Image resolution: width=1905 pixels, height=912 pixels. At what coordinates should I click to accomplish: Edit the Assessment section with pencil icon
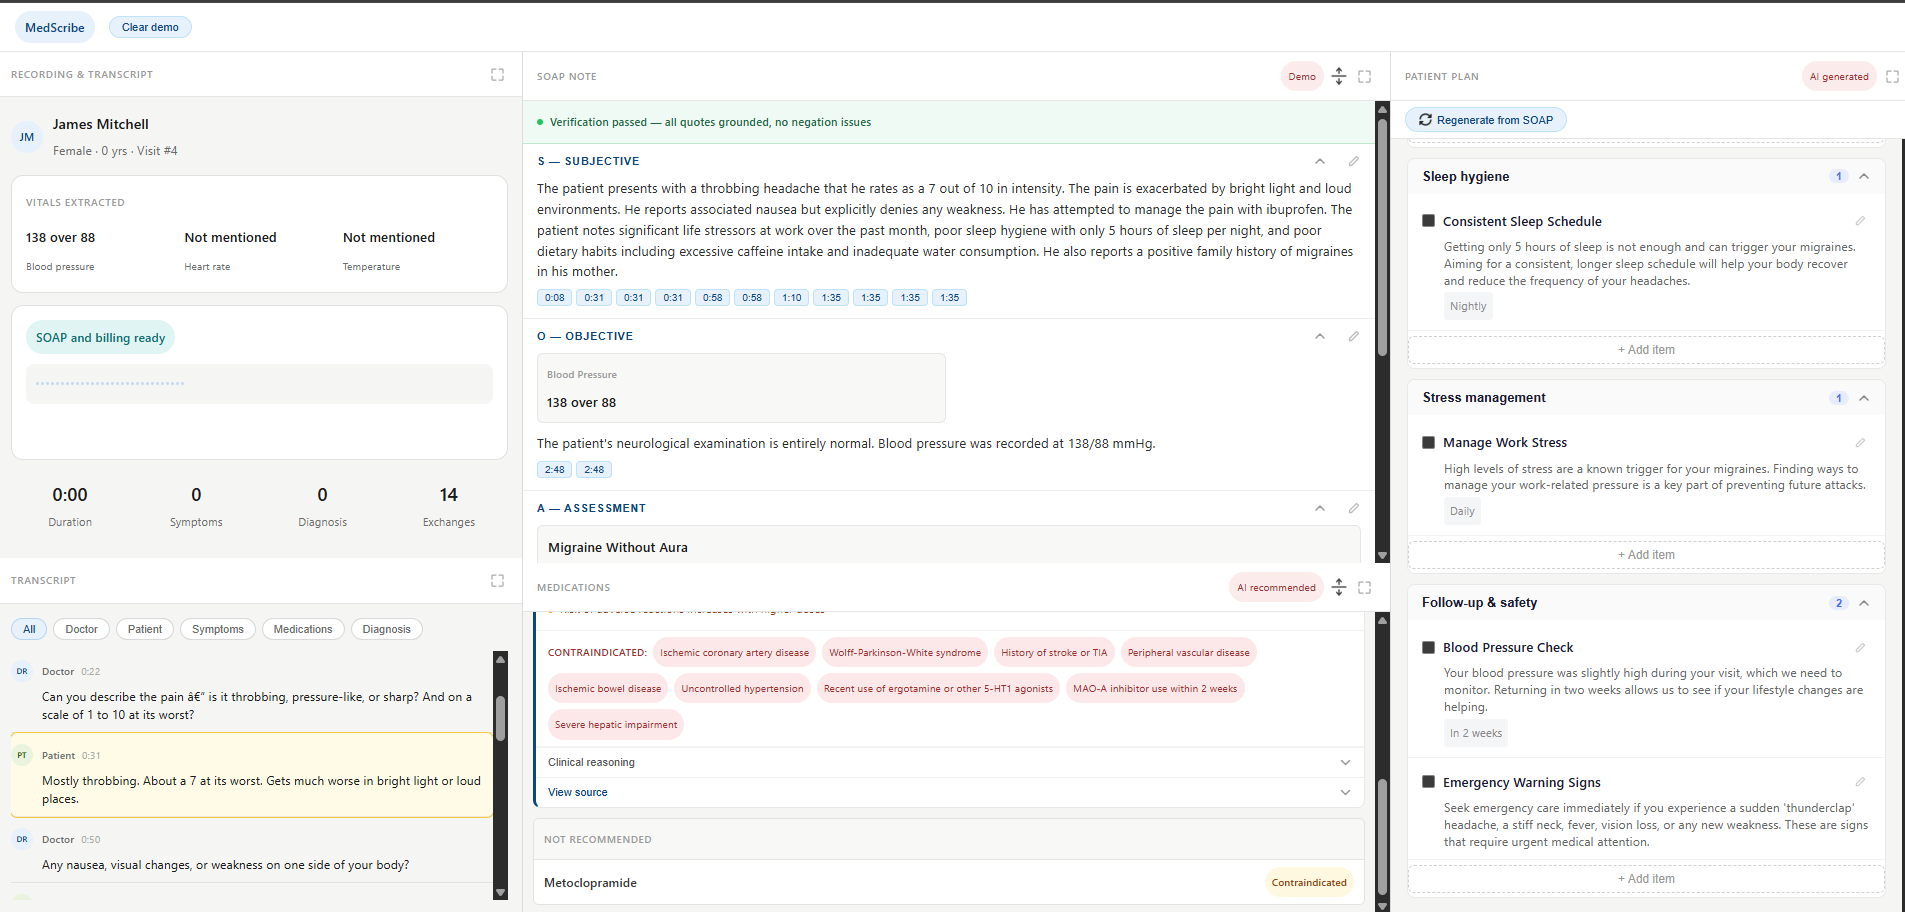pos(1353,508)
